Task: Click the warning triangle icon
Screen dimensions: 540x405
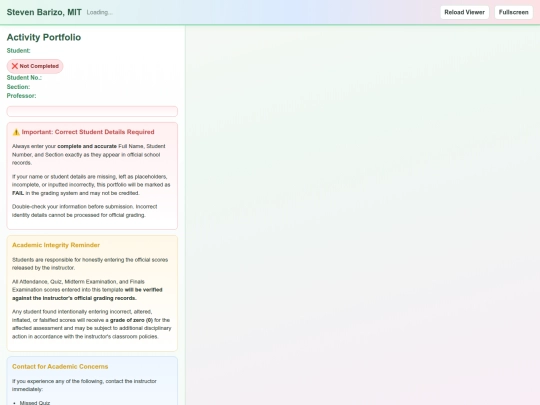Action: 16,132
